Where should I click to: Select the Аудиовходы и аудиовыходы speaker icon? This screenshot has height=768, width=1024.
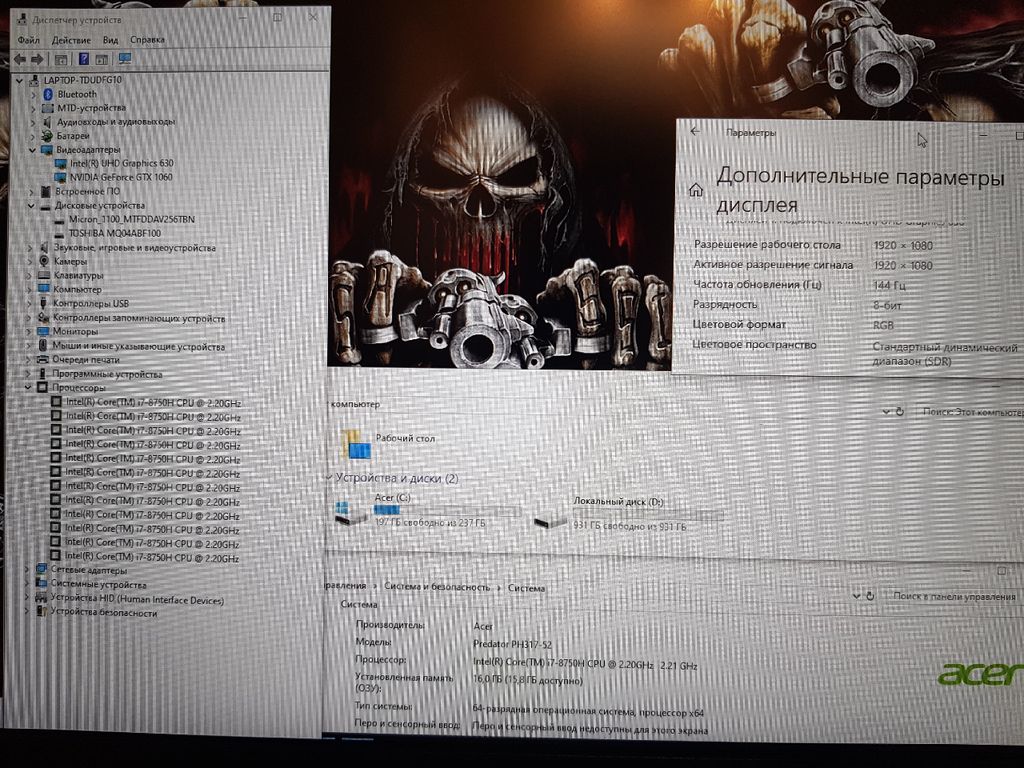[x=47, y=122]
